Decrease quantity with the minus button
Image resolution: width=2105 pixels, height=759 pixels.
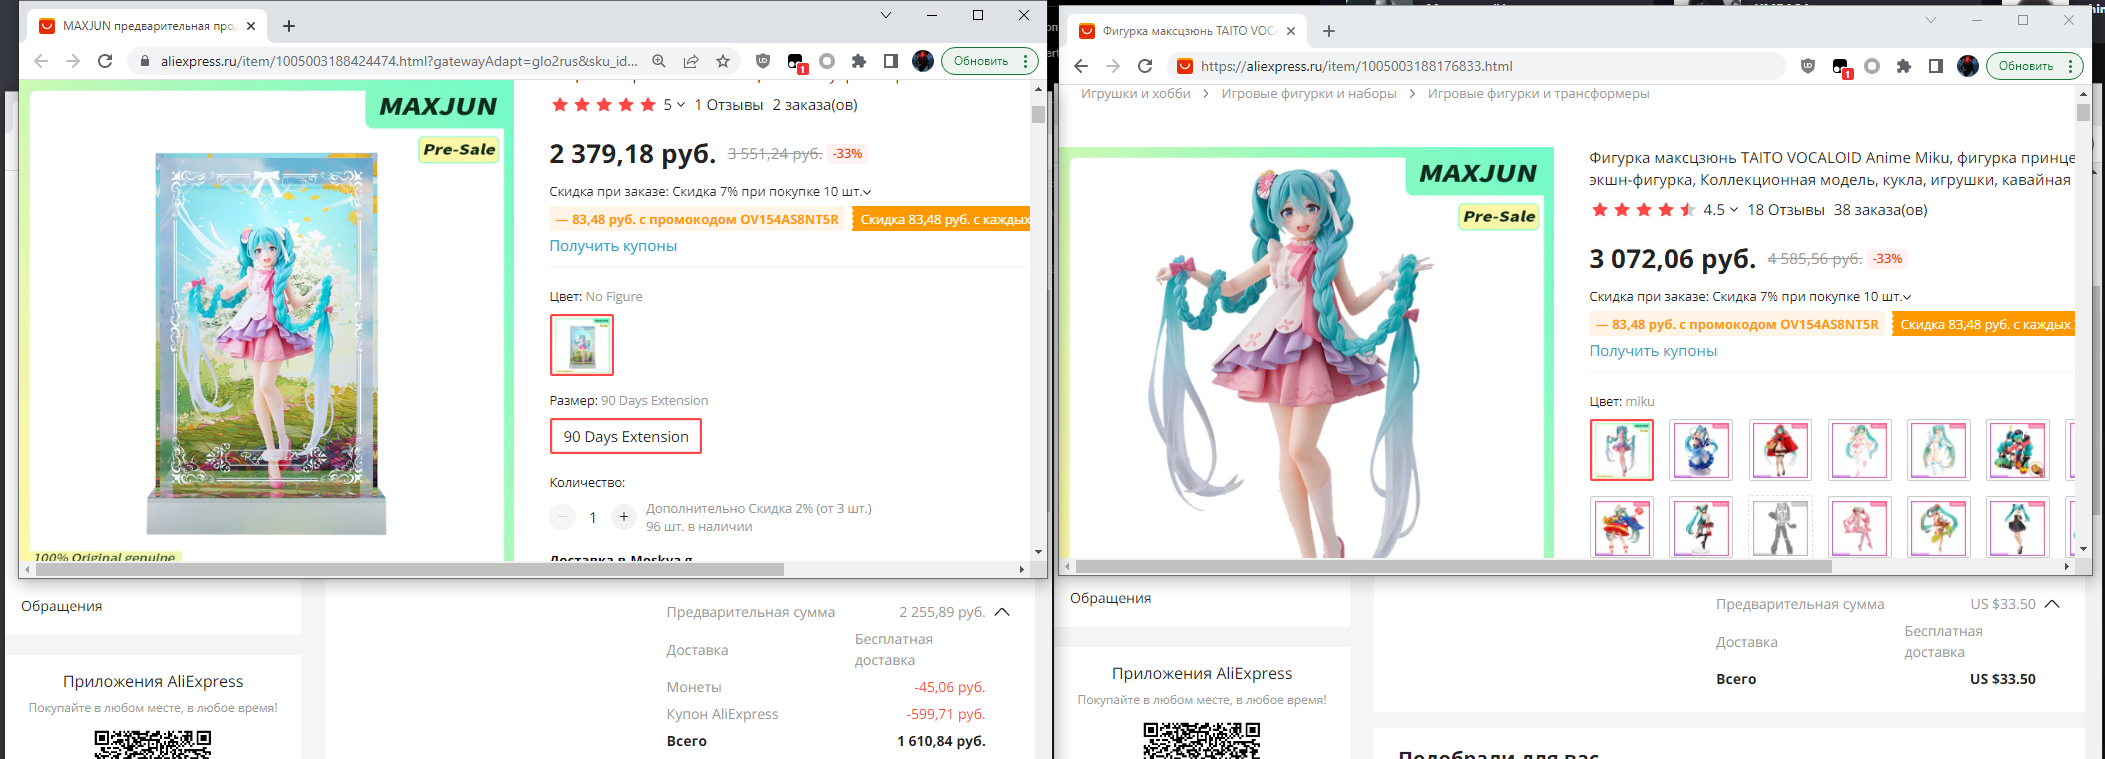coord(563,517)
